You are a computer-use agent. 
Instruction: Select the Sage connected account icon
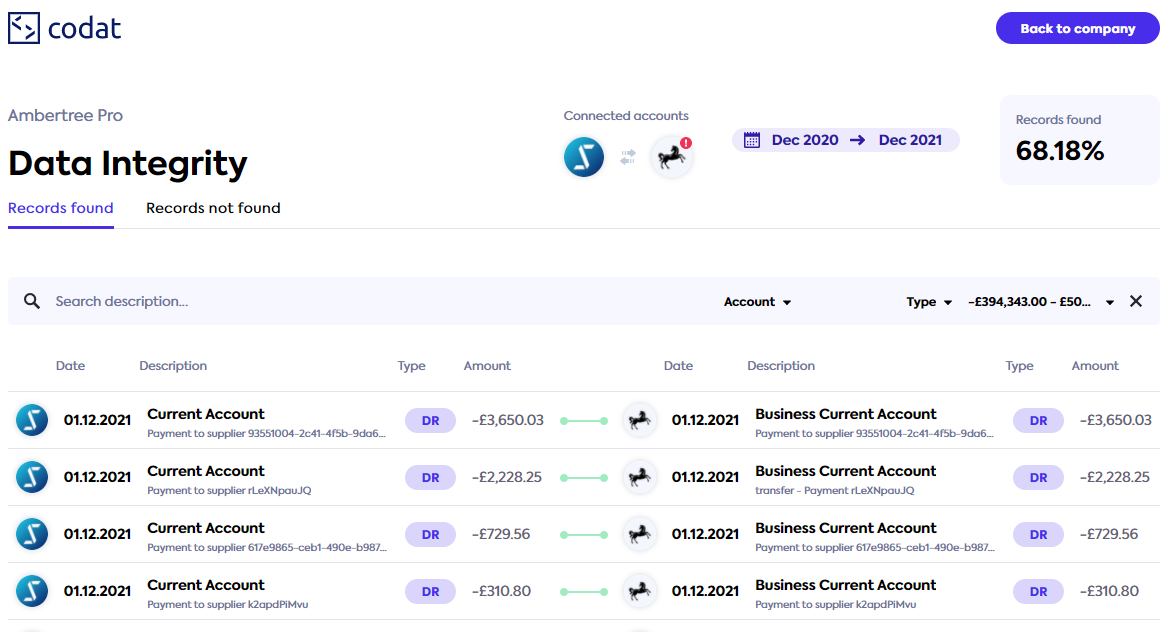(584, 157)
